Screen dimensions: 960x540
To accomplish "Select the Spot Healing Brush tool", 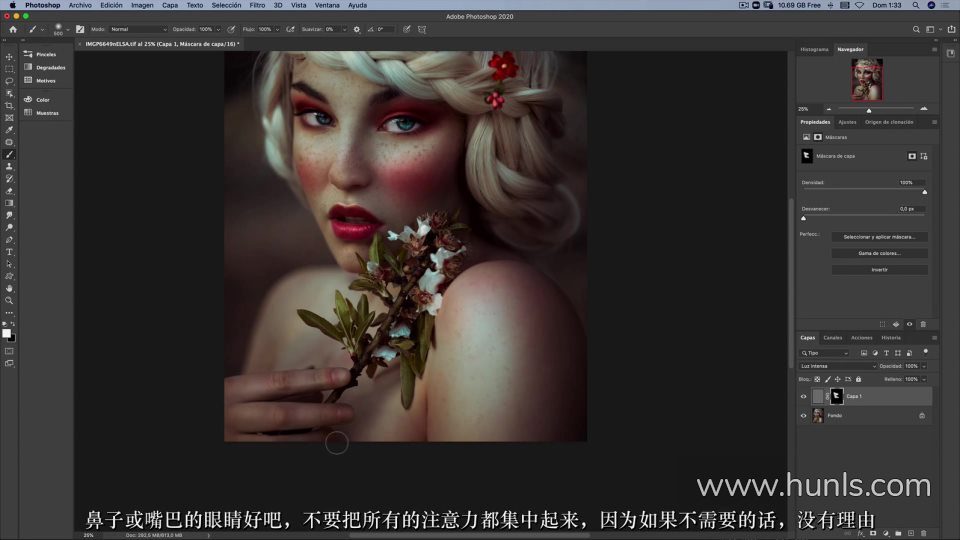I will [x=9, y=143].
